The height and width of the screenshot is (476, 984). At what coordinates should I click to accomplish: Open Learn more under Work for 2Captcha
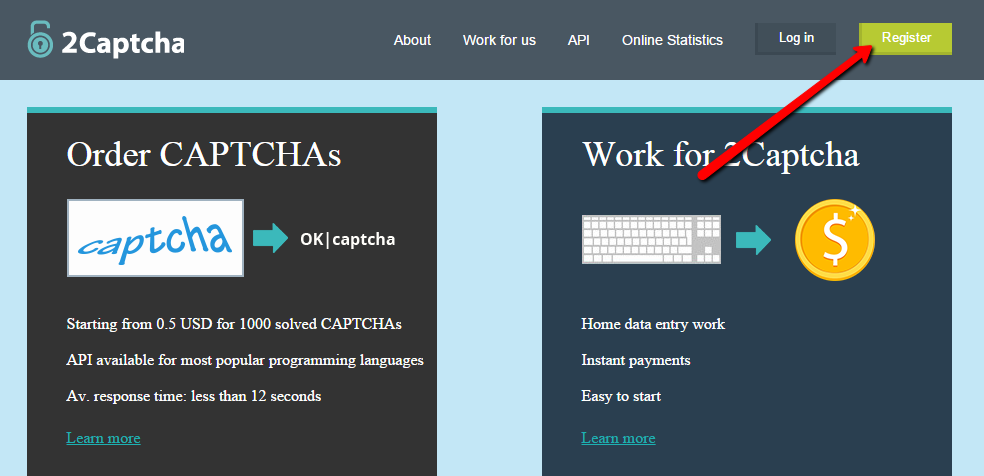click(618, 438)
